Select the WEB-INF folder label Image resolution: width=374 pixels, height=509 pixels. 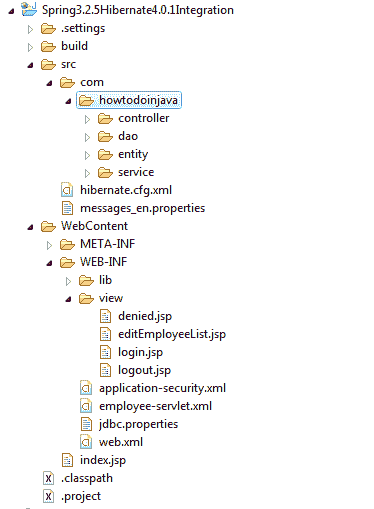[x=104, y=262]
